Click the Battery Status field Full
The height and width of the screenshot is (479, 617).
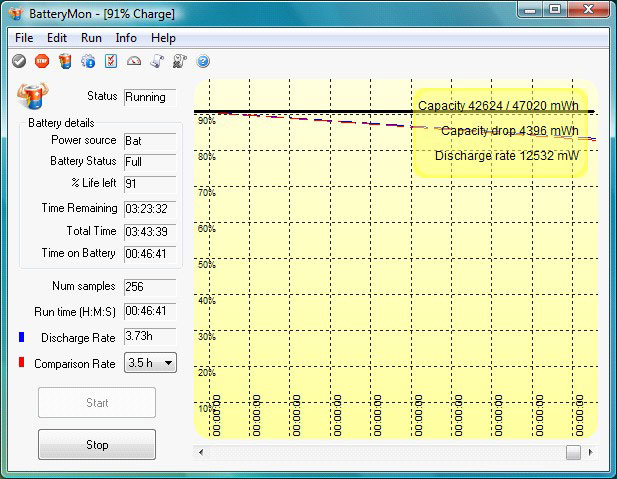(x=150, y=162)
